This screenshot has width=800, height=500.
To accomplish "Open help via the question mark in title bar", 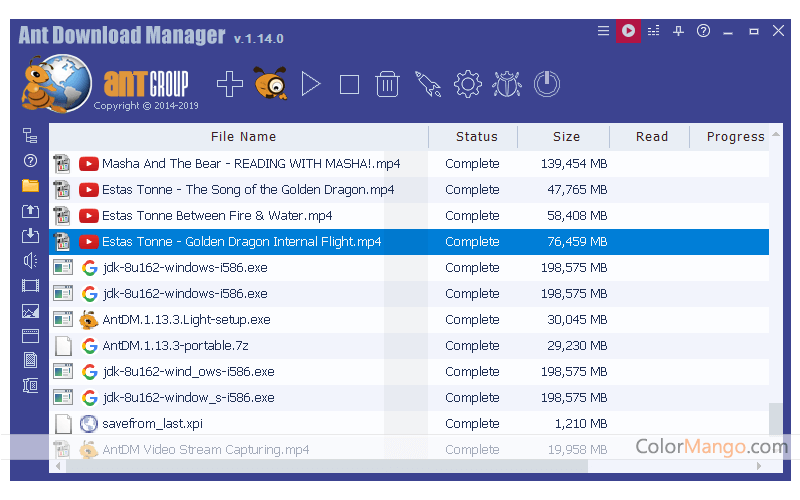I will pos(703,31).
